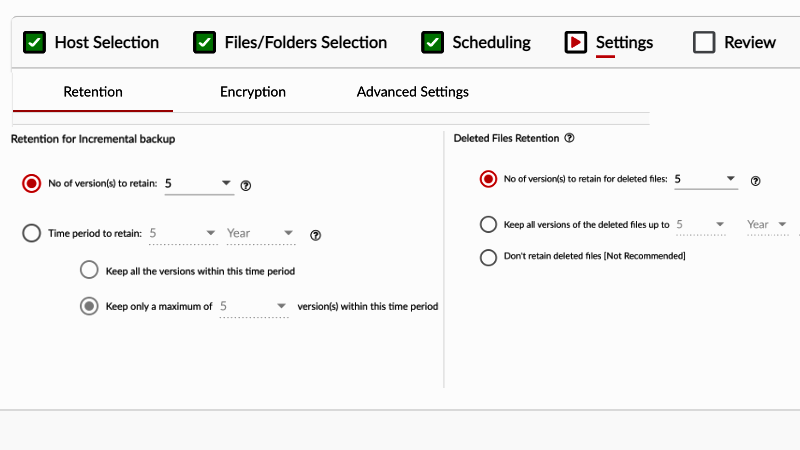Click the empty Review step box icon

tap(704, 42)
